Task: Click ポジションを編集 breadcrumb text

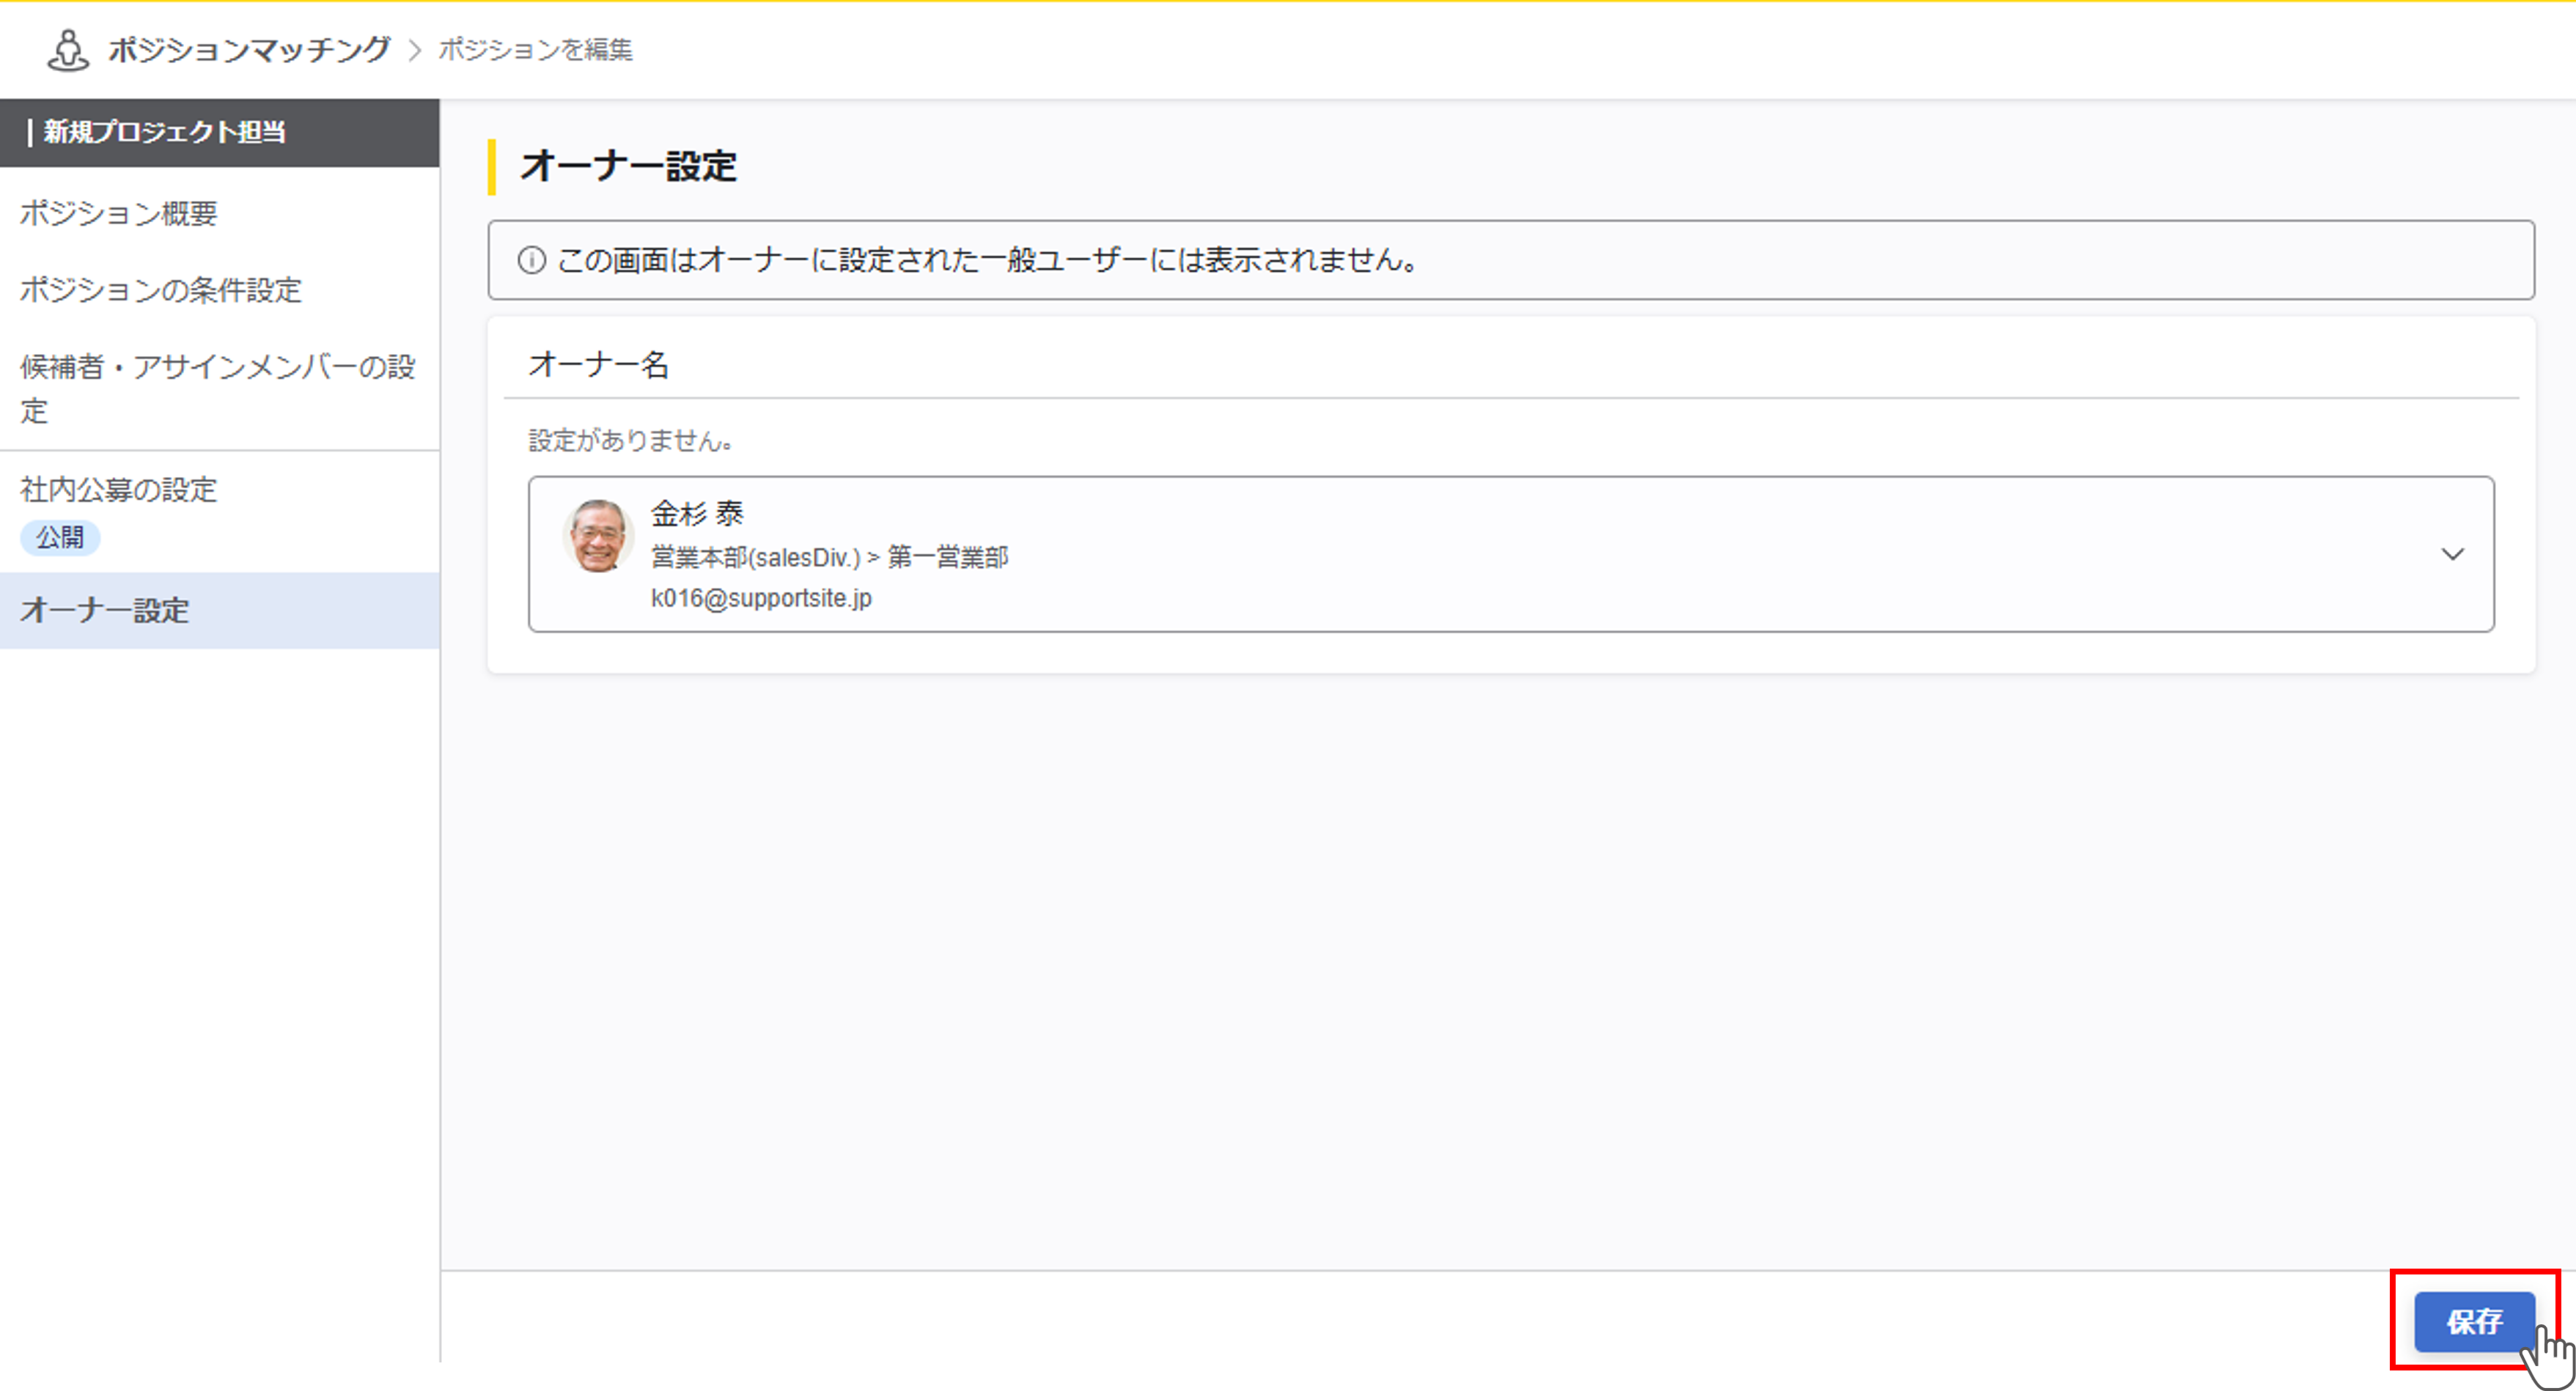Action: (535, 50)
